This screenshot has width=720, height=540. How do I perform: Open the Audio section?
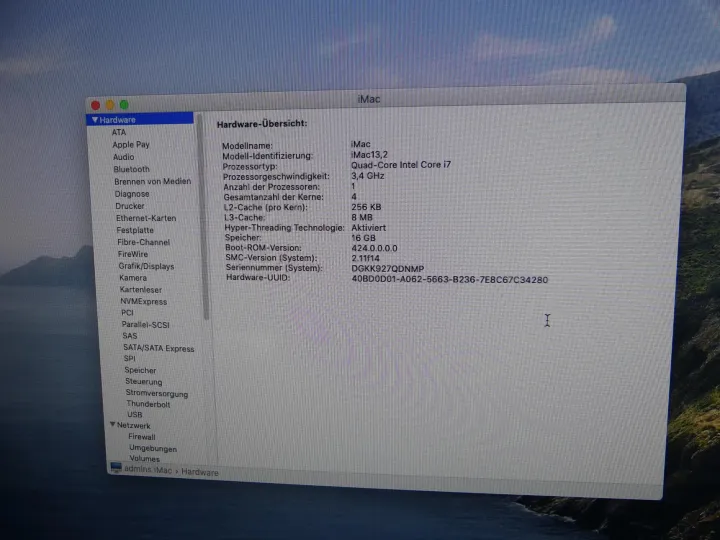[x=124, y=157]
